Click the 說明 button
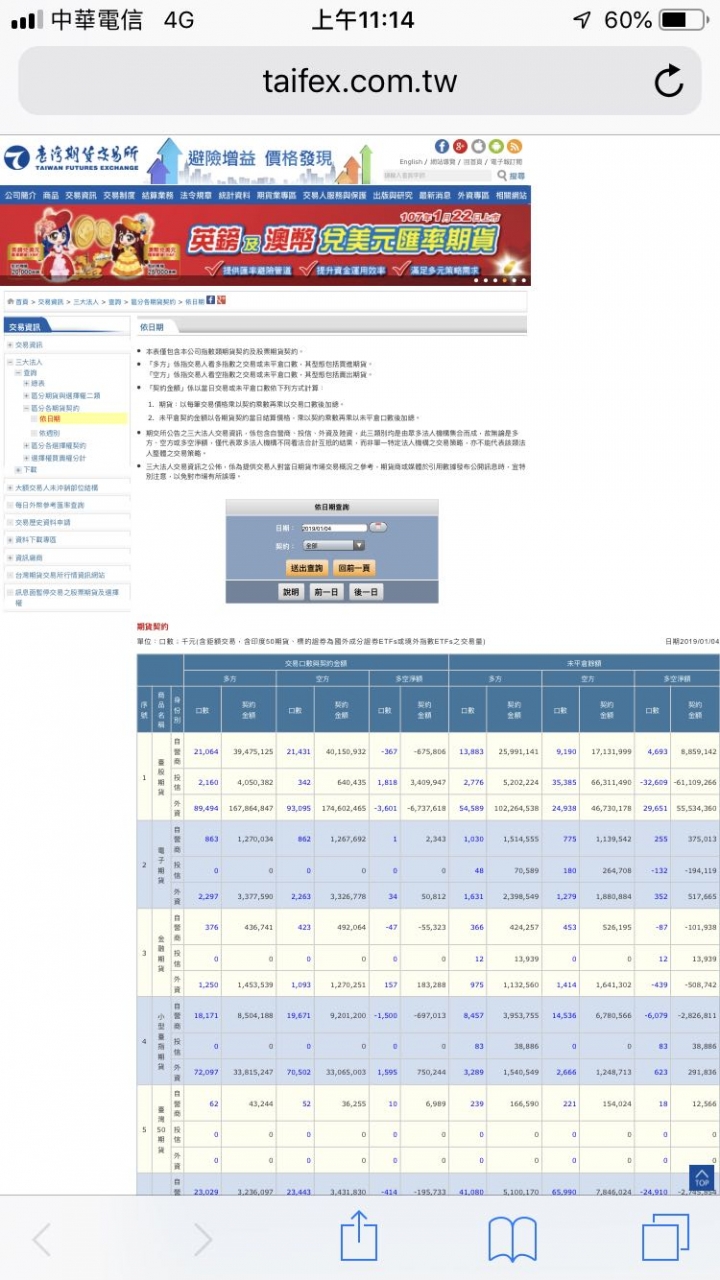 [290, 592]
